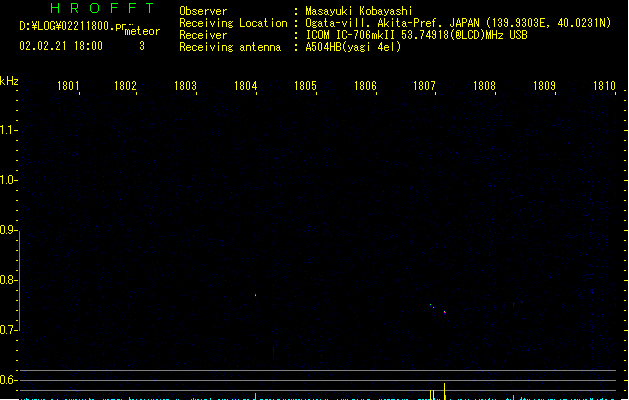Click the gray frequency range bar on left axis
The height and width of the screenshot is (400, 629).
(x=19, y=281)
